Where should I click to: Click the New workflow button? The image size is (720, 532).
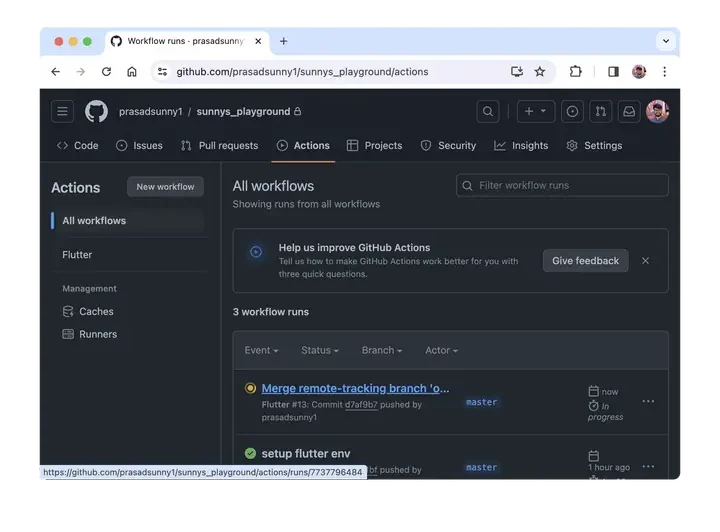[165, 187]
